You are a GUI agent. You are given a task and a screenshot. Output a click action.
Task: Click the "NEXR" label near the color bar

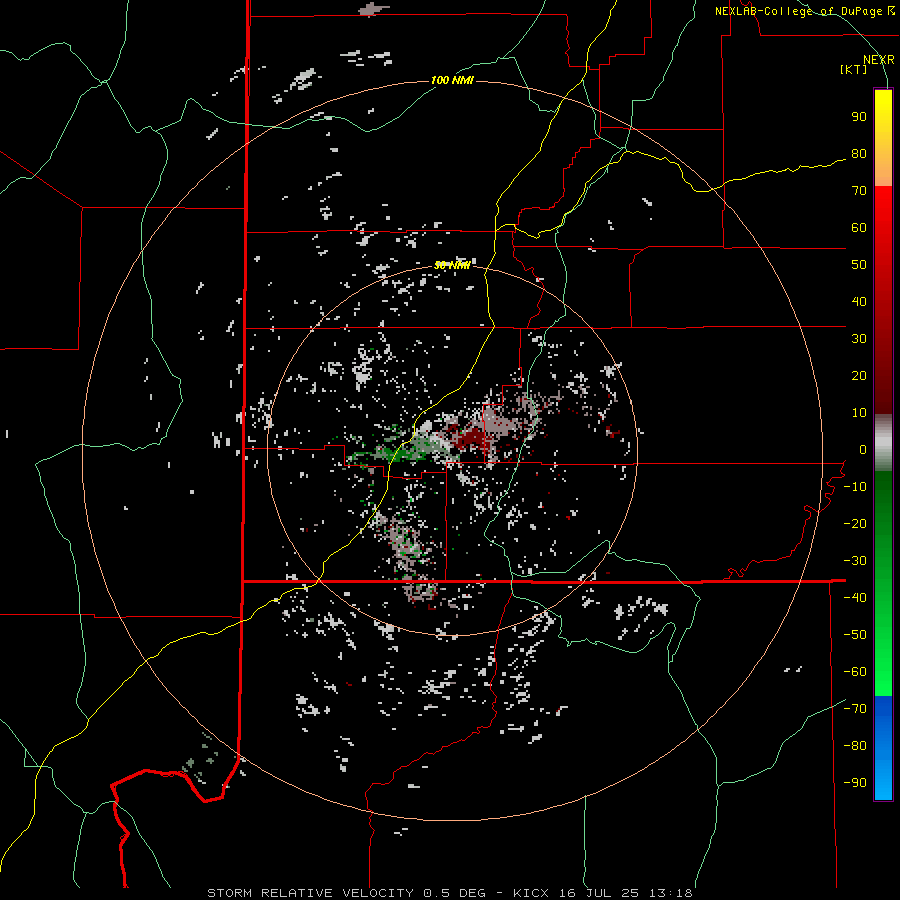pyautogui.click(x=879, y=60)
